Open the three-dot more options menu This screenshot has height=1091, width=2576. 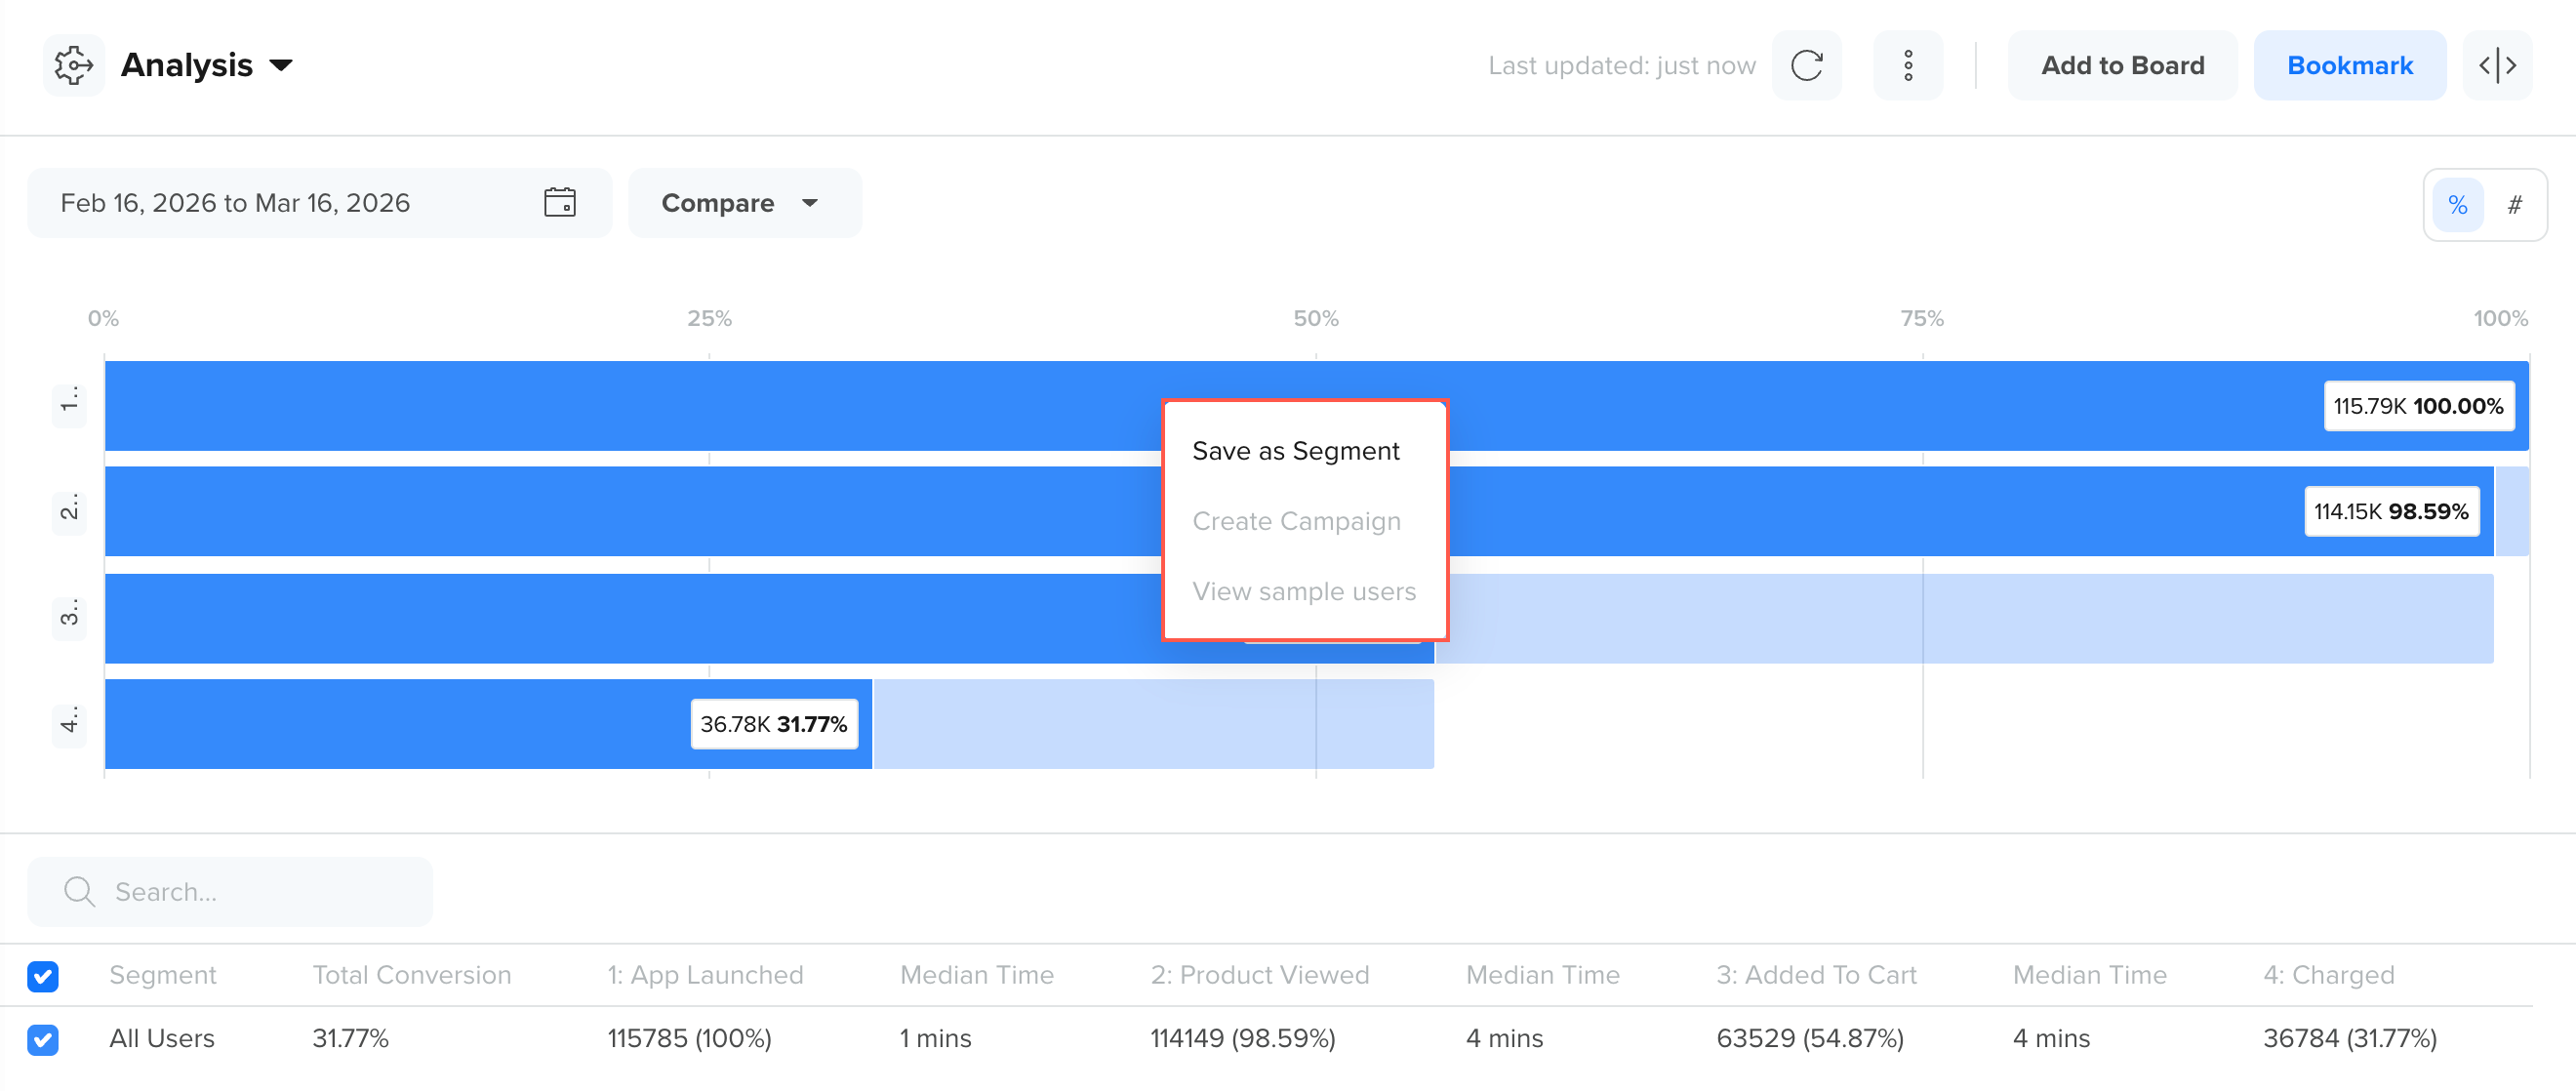pos(1907,65)
